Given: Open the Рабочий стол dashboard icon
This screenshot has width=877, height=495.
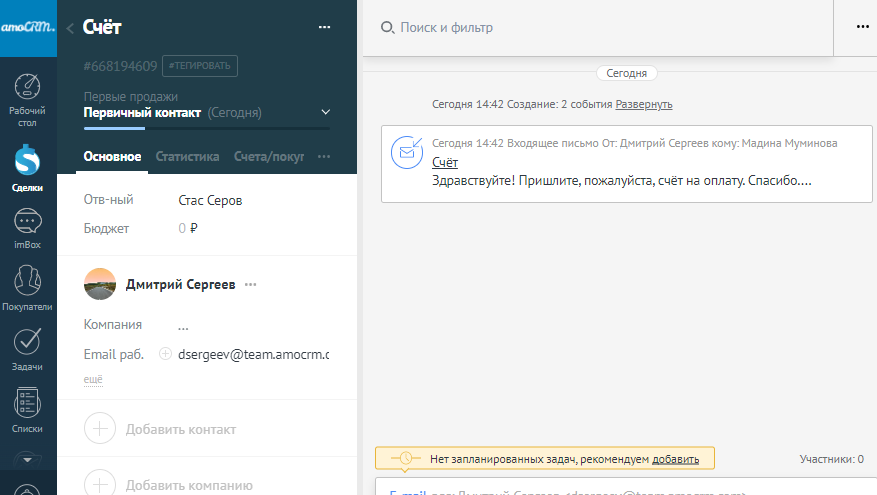Looking at the screenshot, I should [28, 88].
